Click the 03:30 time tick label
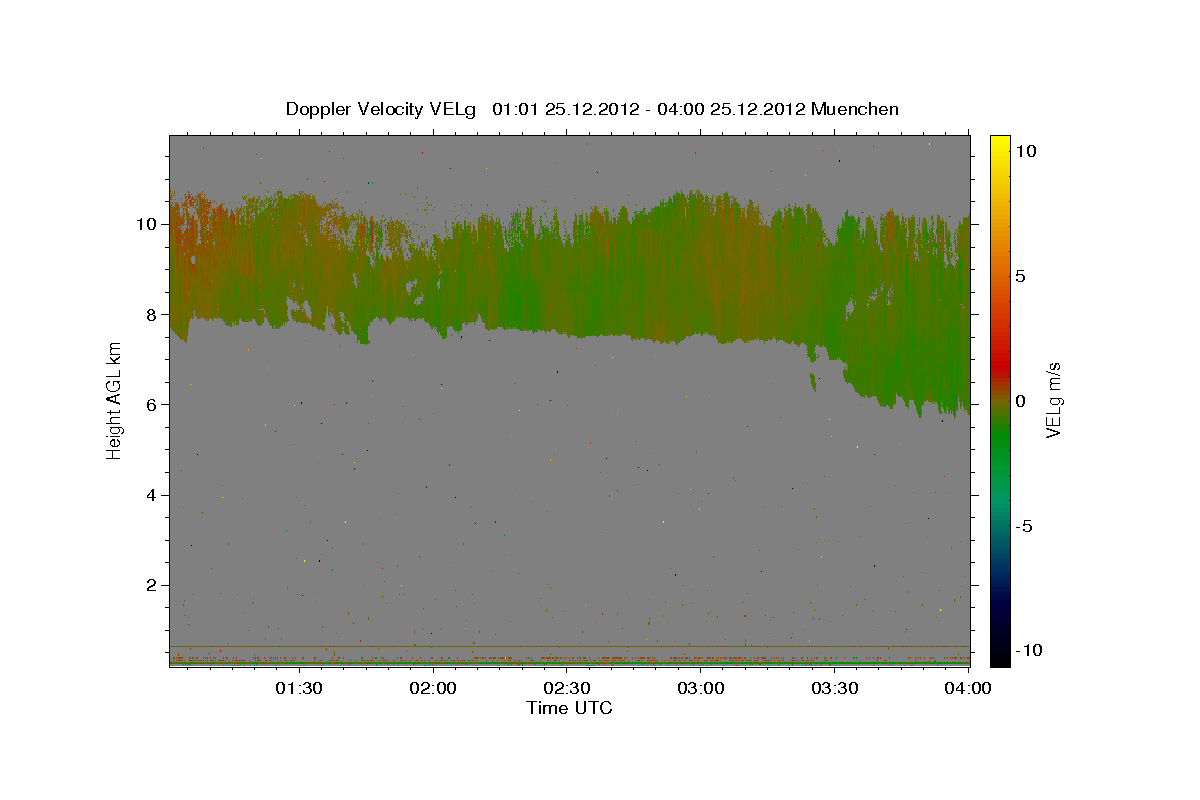This screenshot has height=800, width=1200. click(x=835, y=688)
